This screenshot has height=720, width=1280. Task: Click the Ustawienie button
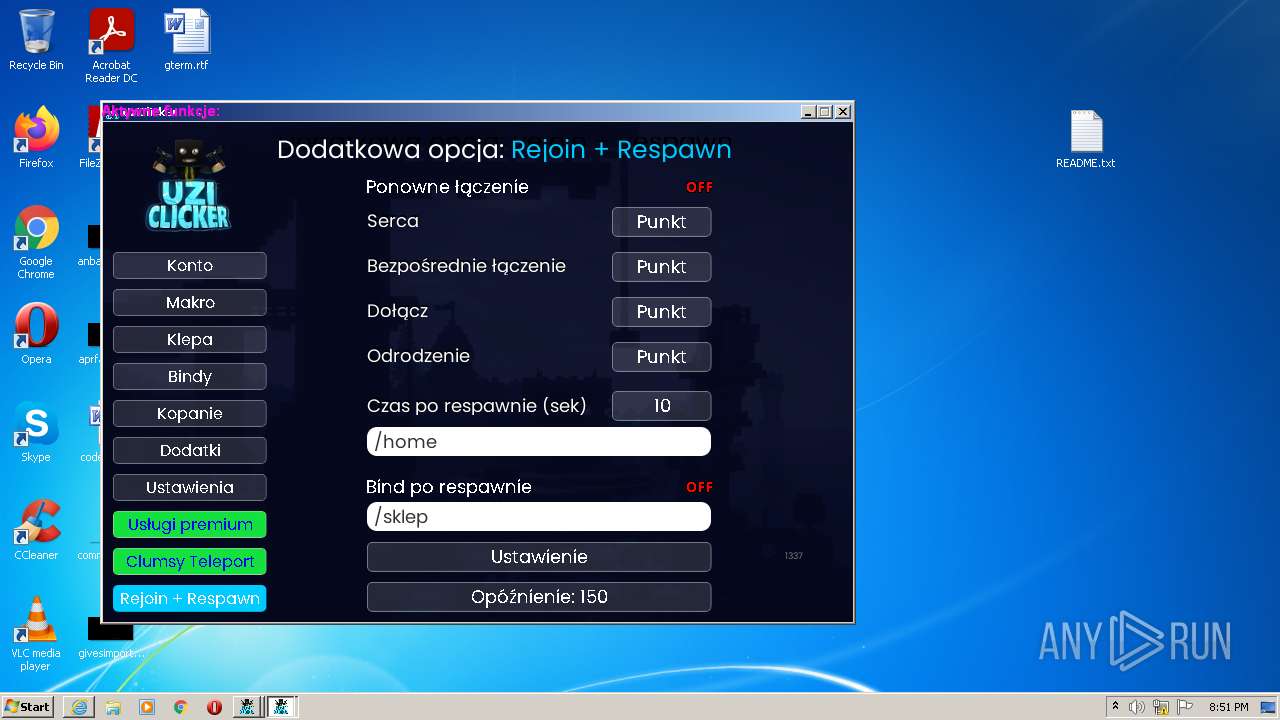(x=539, y=557)
